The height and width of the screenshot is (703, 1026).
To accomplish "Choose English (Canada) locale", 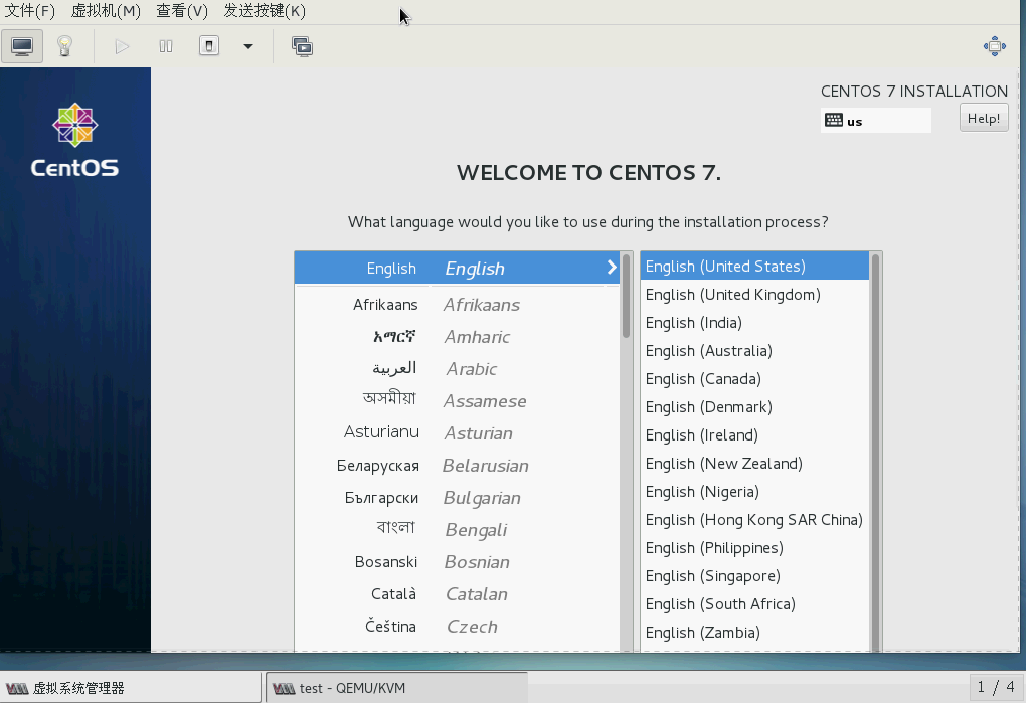I will tap(755, 379).
